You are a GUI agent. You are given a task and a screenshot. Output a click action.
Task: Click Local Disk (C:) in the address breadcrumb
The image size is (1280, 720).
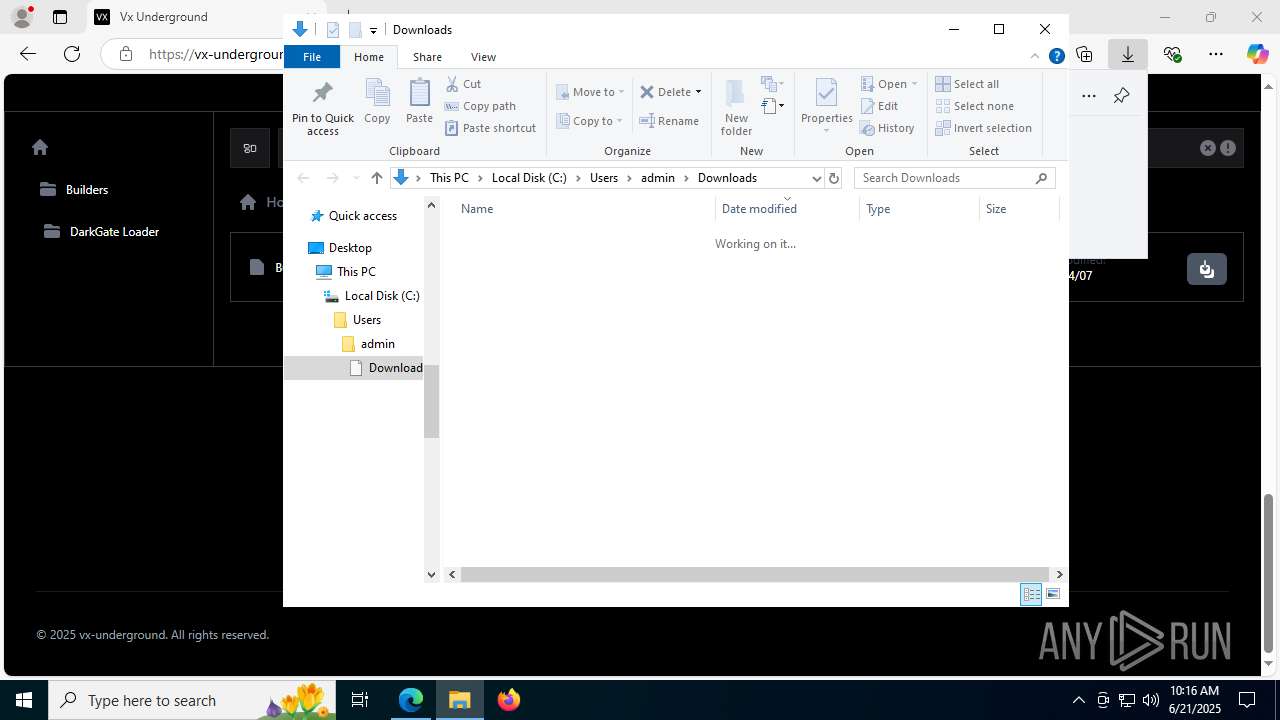[529, 178]
